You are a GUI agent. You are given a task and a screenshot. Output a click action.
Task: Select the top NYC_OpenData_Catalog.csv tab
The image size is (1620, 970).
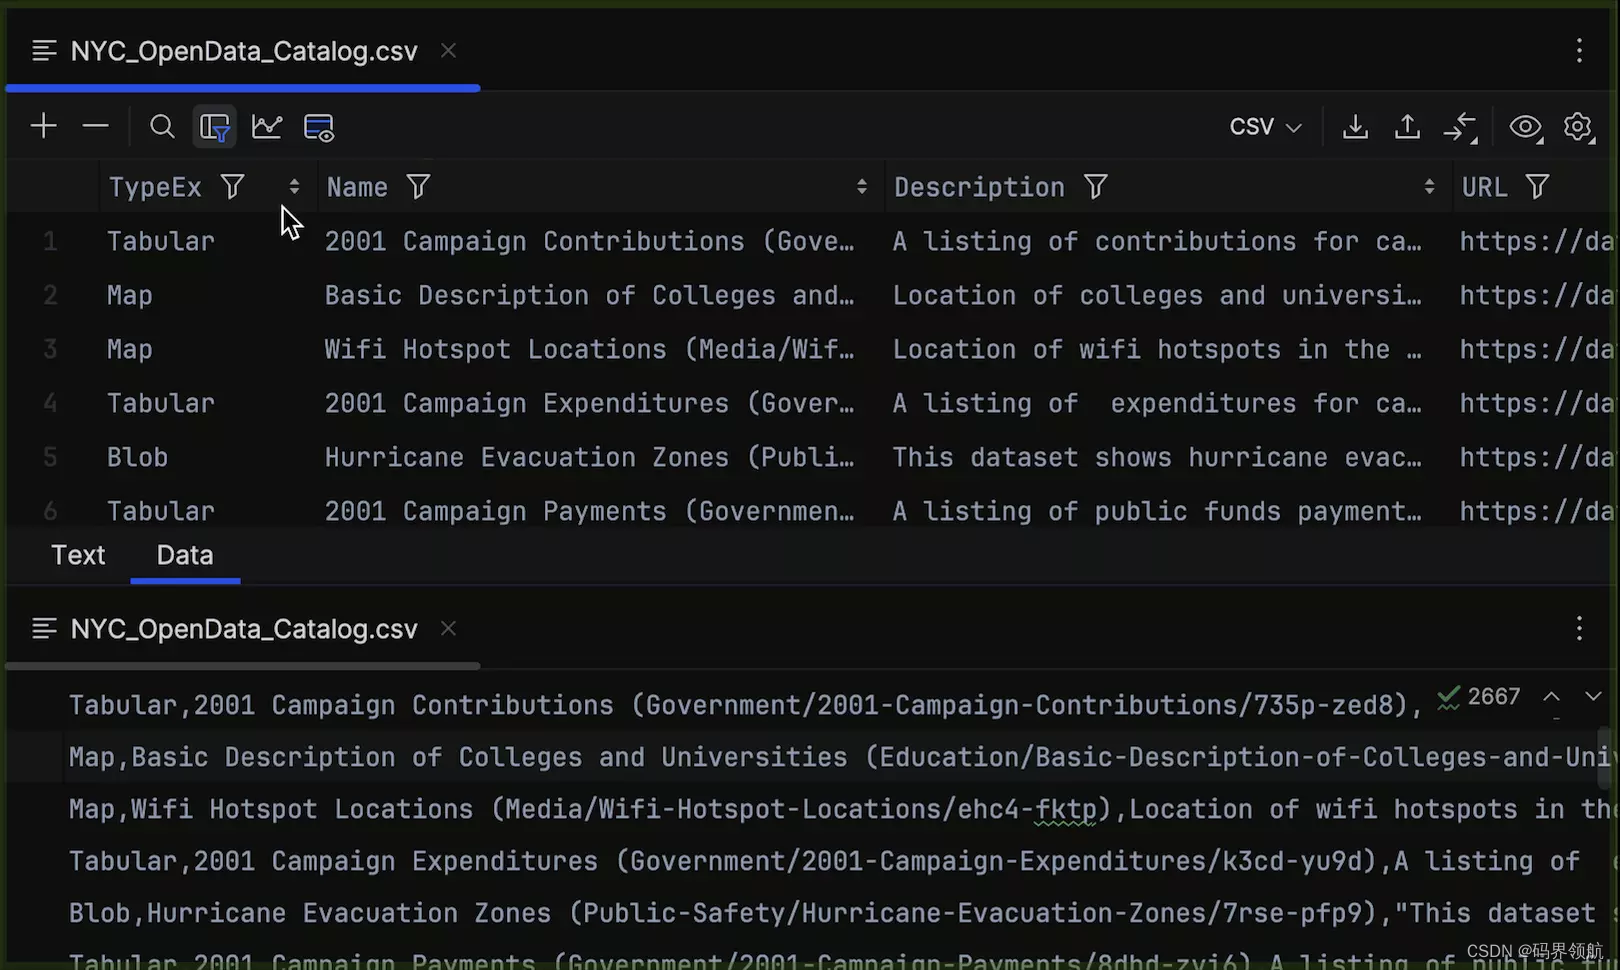click(x=243, y=51)
